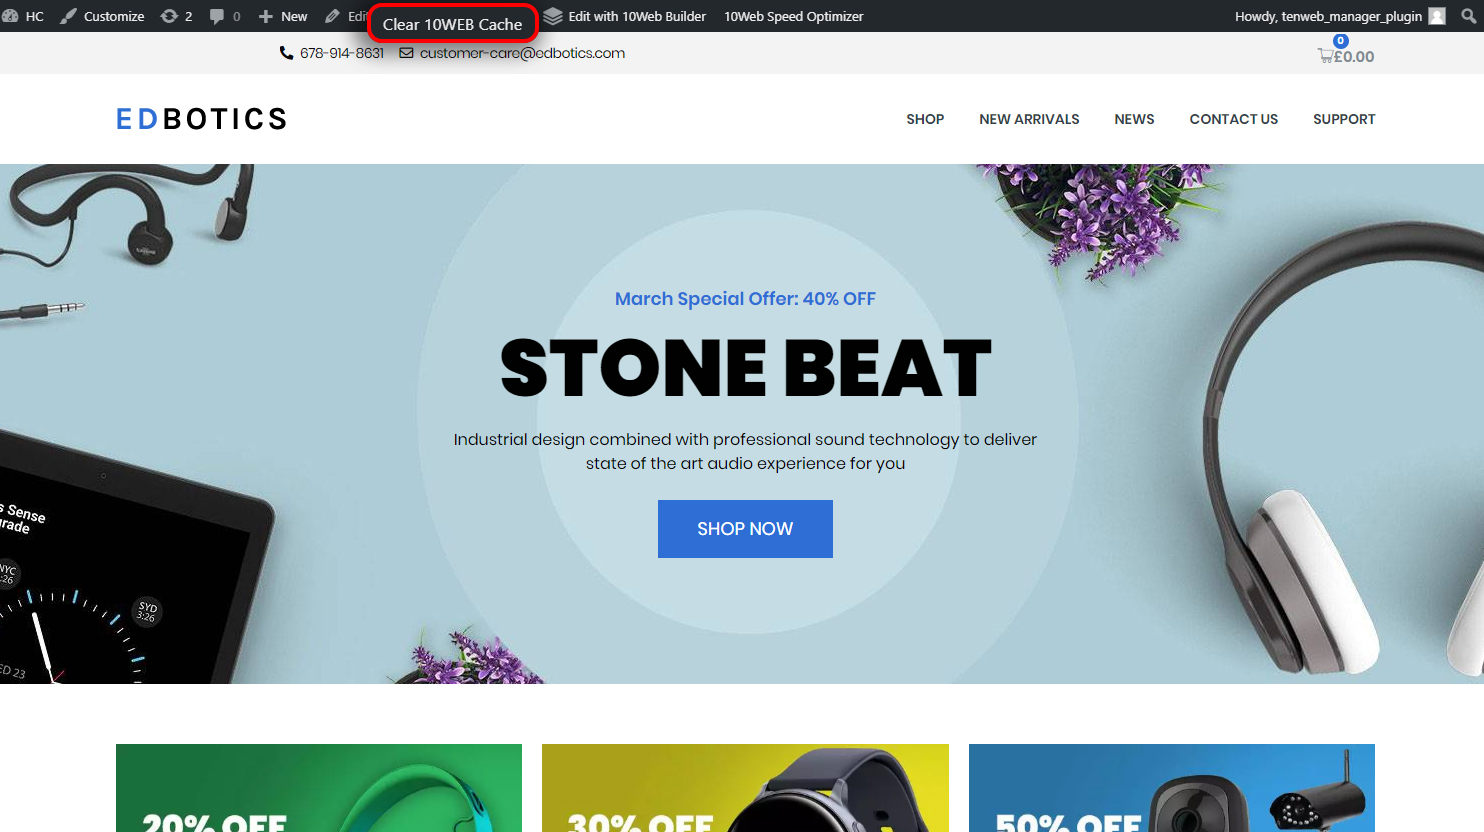Click the 10Web Builder layers icon
1484x832 pixels.
(553, 16)
